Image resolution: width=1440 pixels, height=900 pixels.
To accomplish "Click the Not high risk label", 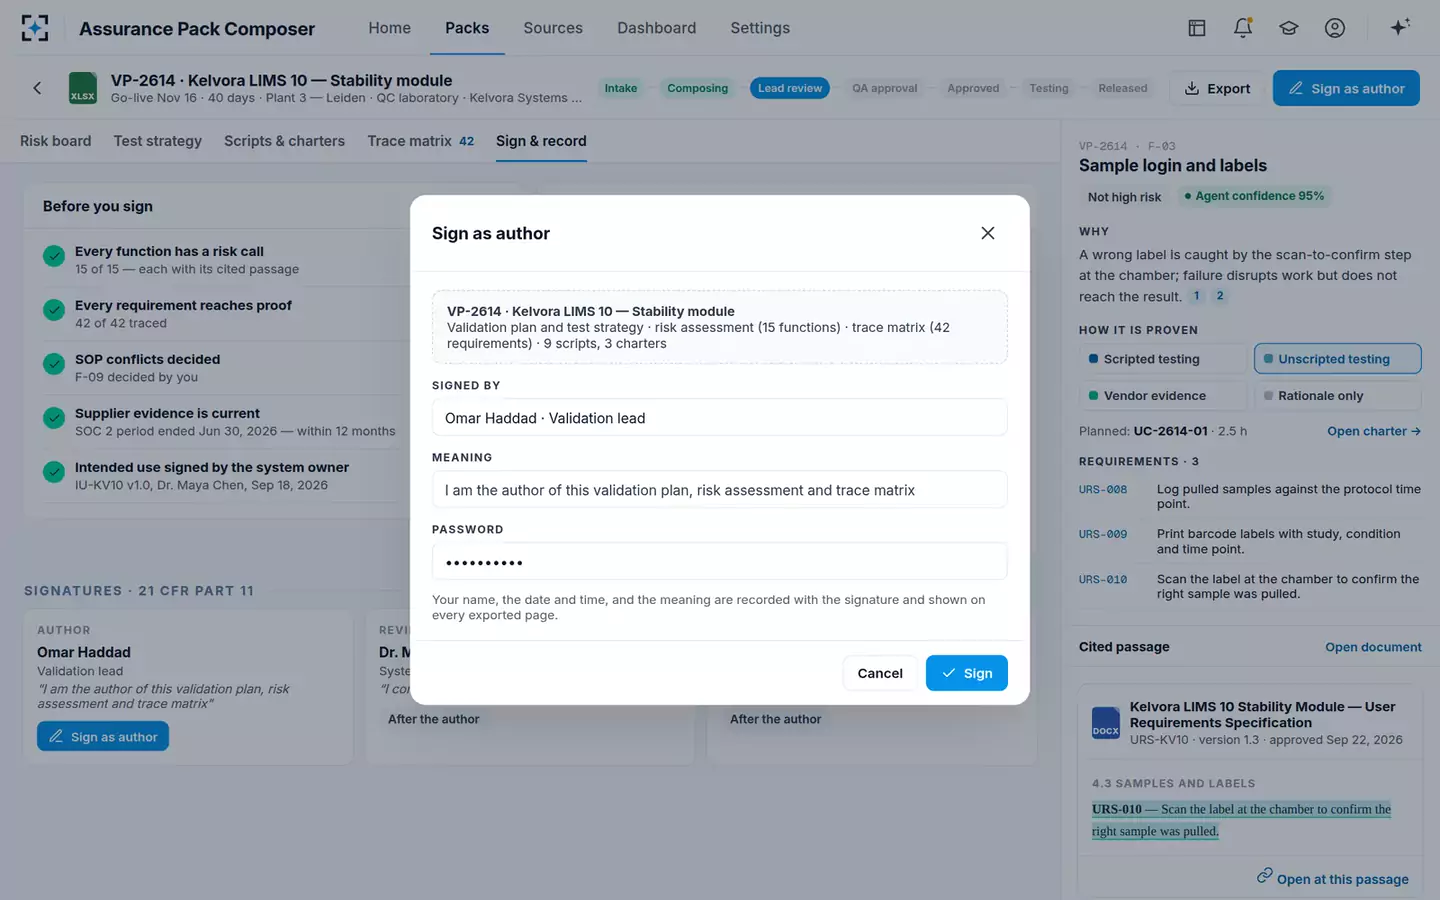I will pyautogui.click(x=1124, y=197).
